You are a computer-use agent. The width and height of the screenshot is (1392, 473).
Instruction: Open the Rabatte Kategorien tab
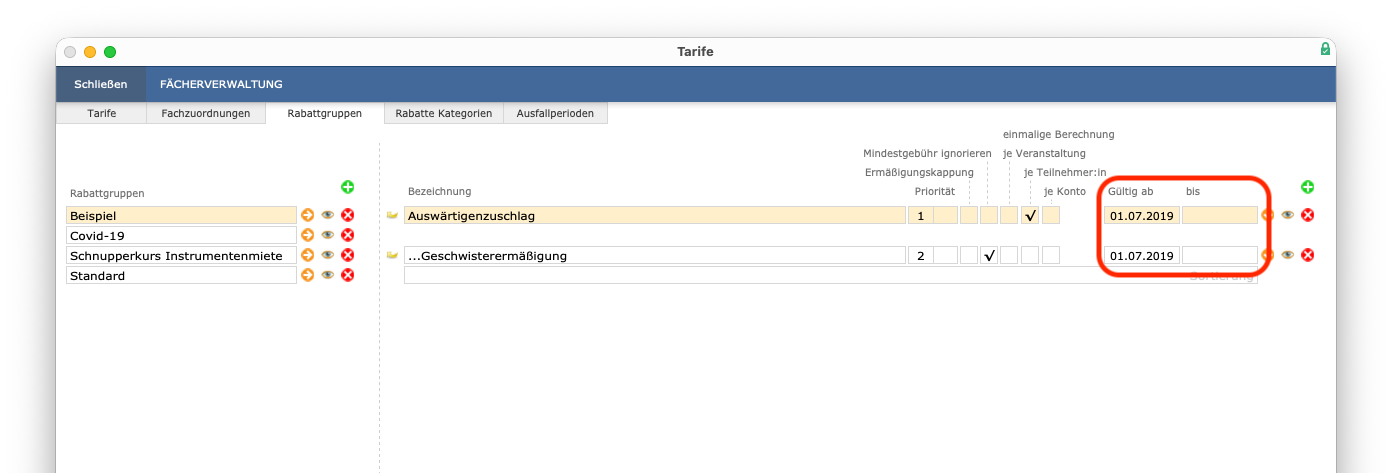(443, 113)
